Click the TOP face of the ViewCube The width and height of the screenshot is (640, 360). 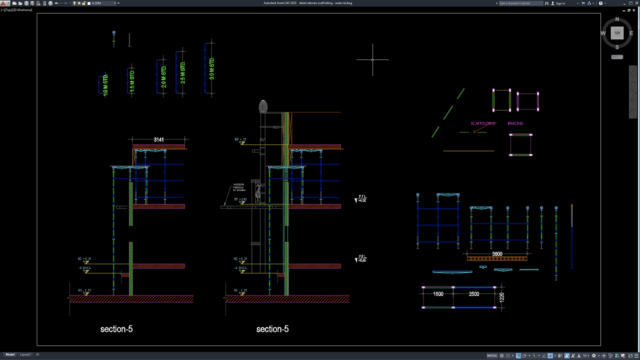617,33
